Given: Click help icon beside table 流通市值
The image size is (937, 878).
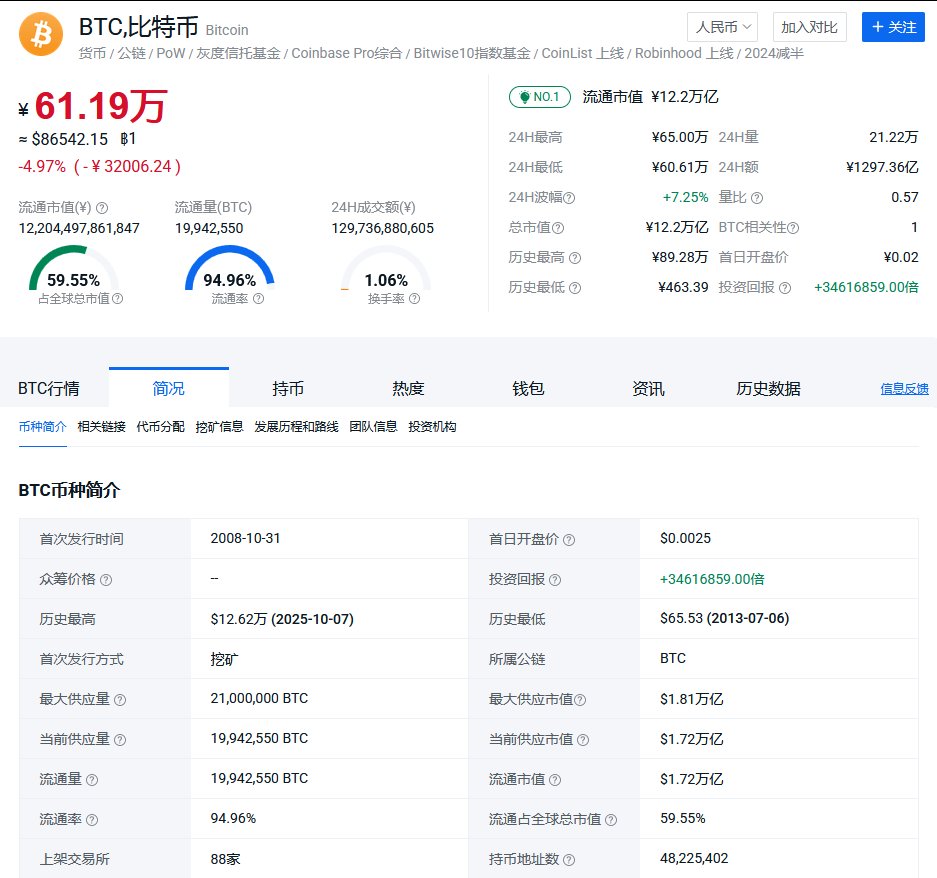Looking at the screenshot, I should click(555, 780).
